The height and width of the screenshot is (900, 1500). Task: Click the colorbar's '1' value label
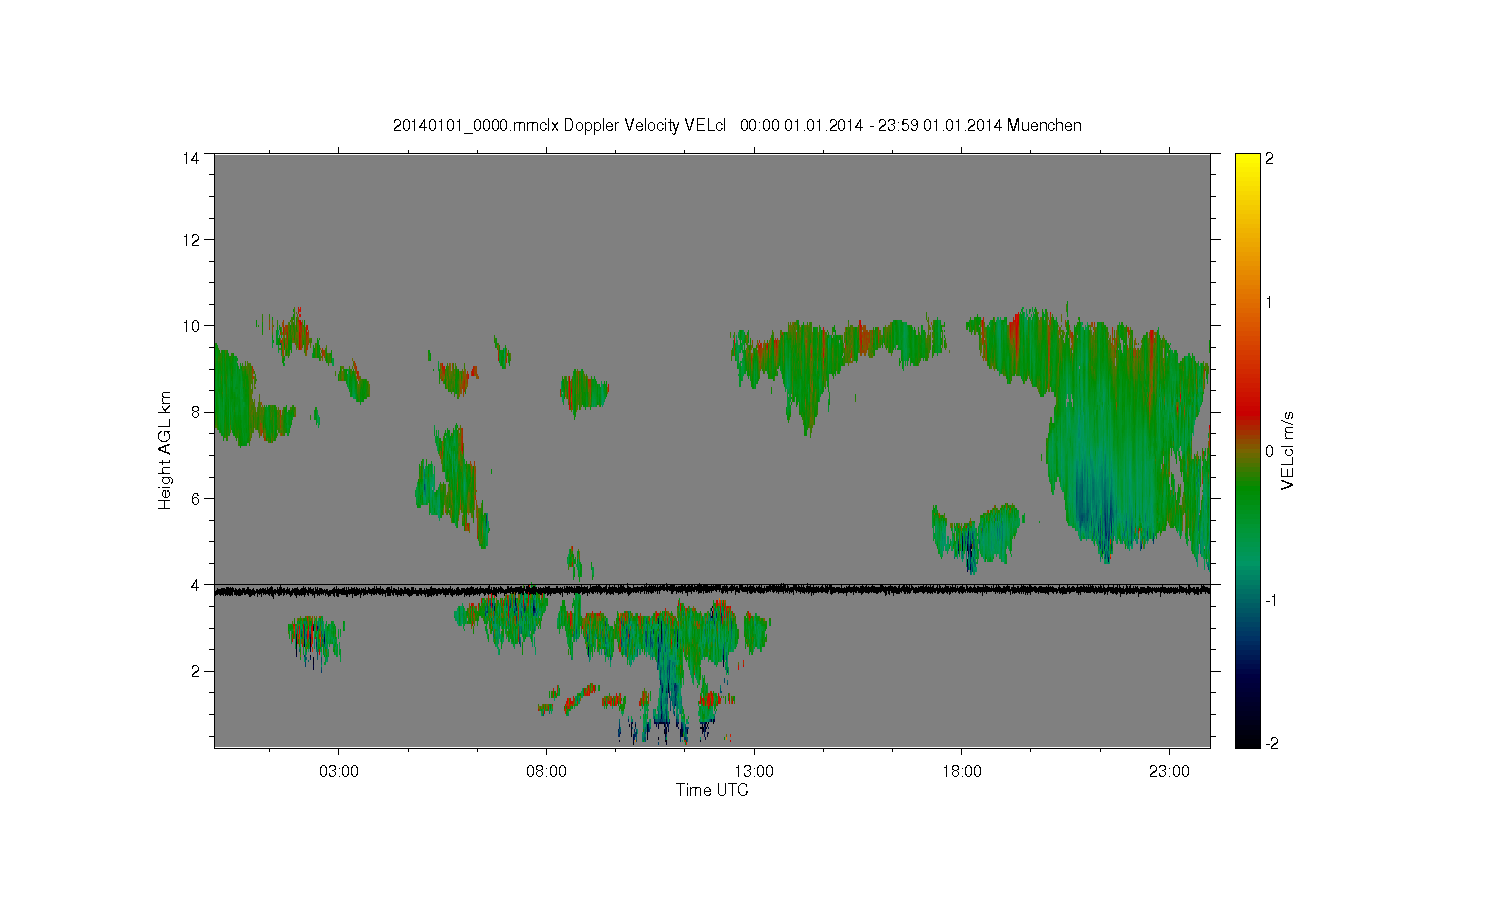tap(1270, 303)
